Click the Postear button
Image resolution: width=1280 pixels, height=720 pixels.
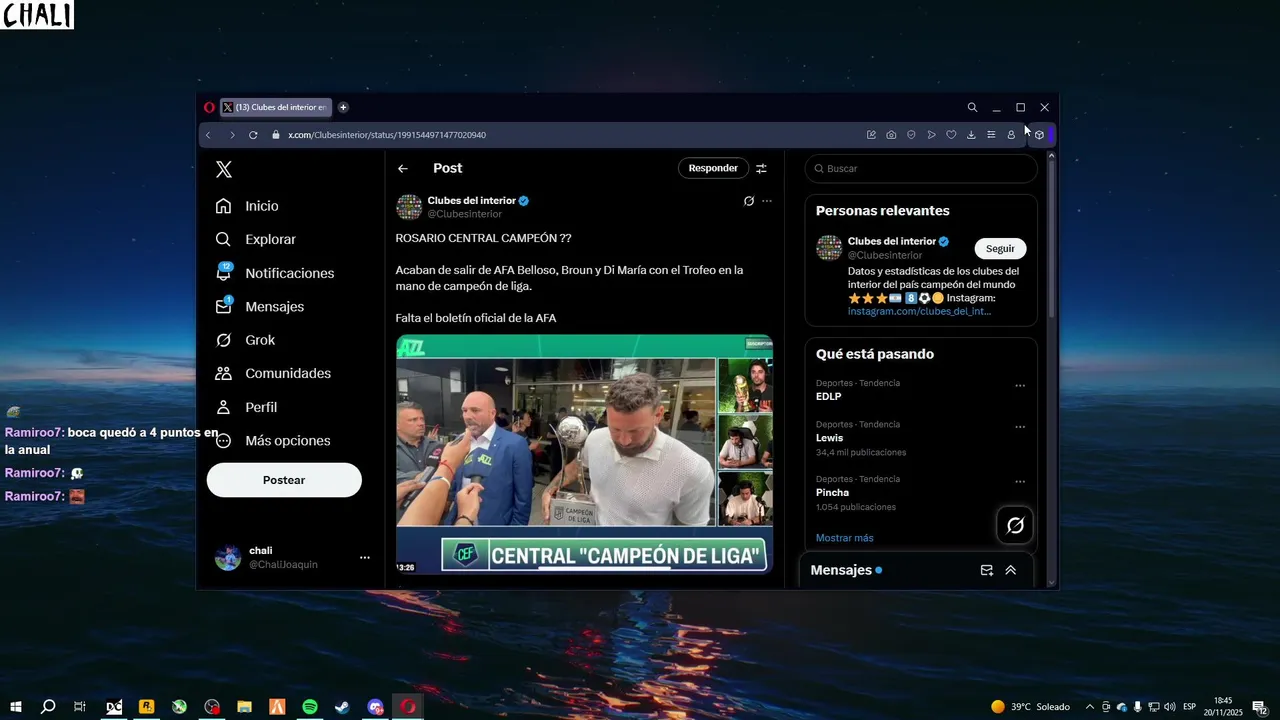tap(284, 480)
